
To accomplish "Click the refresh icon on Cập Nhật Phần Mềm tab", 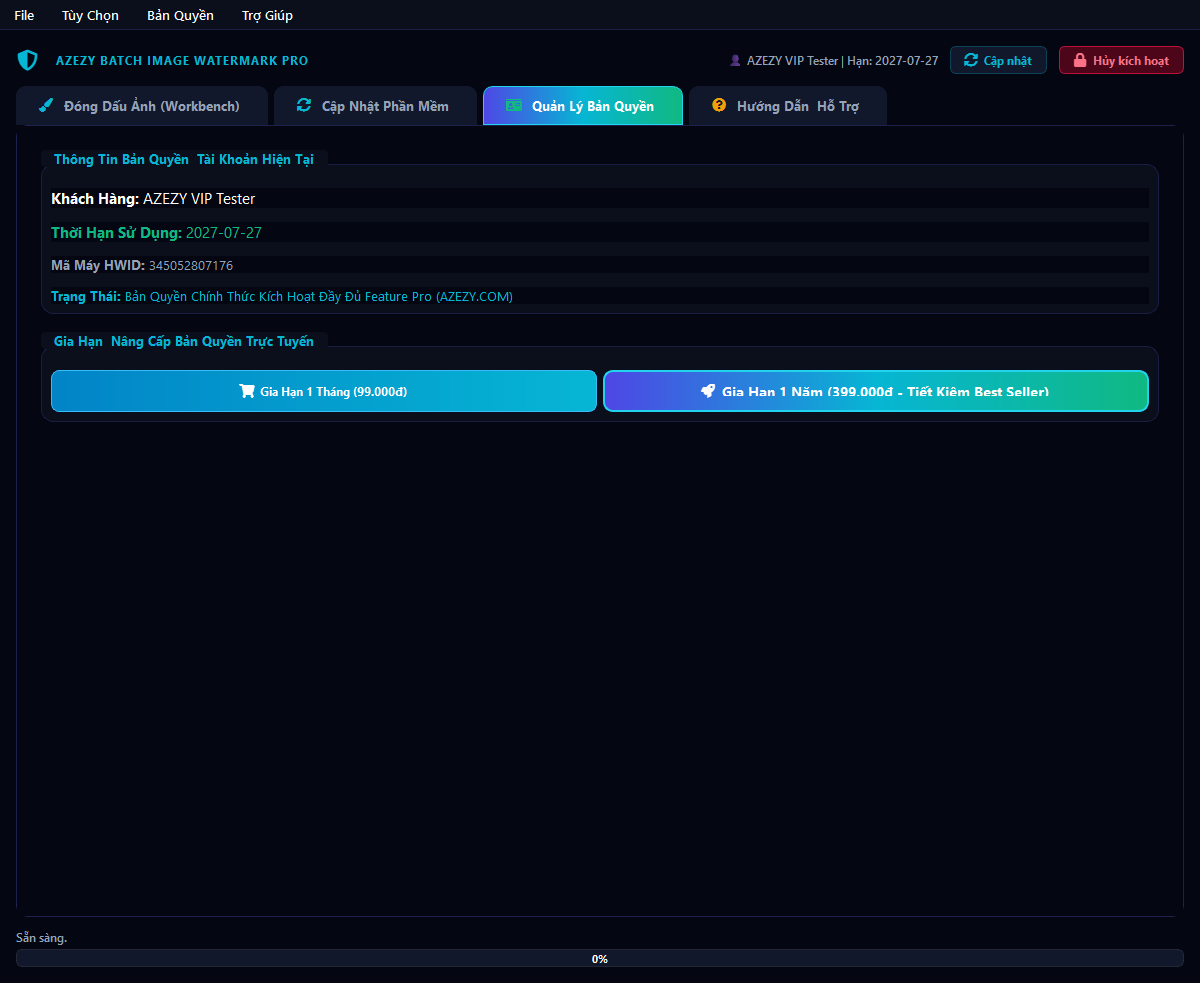I will [x=304, y=105].
